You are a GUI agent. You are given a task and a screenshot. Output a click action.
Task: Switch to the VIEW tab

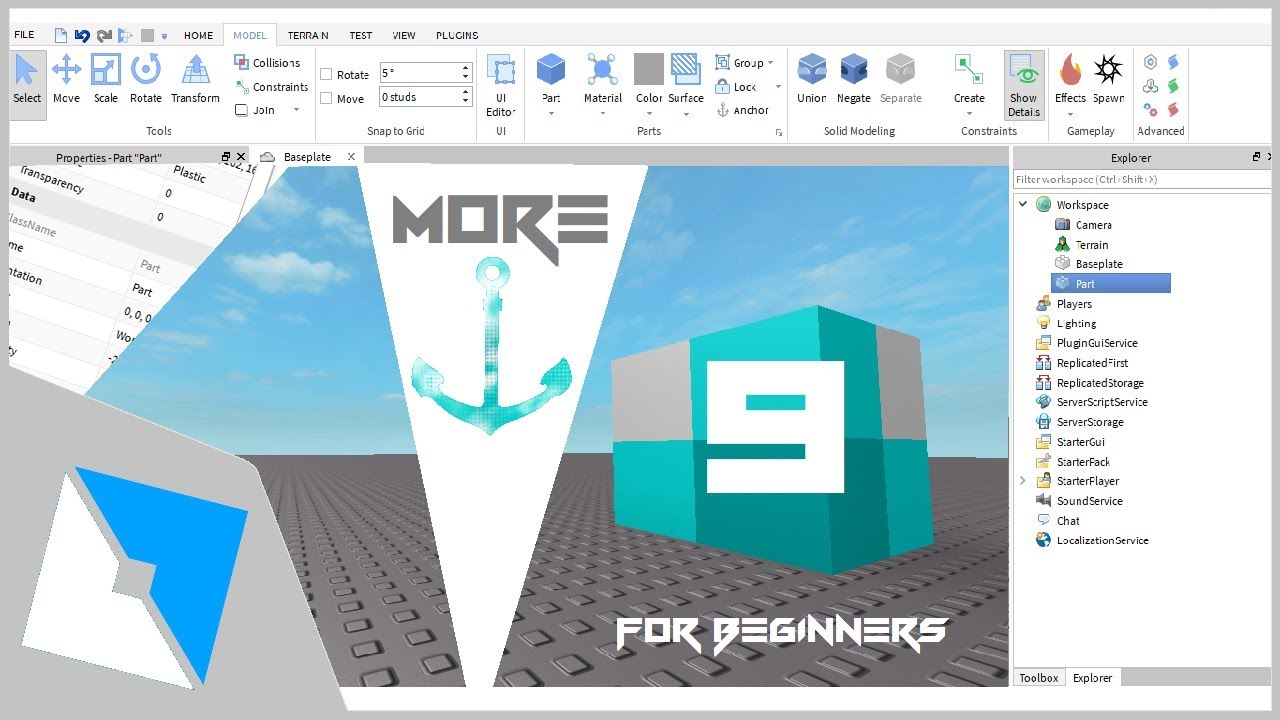(x=404, y=35)
